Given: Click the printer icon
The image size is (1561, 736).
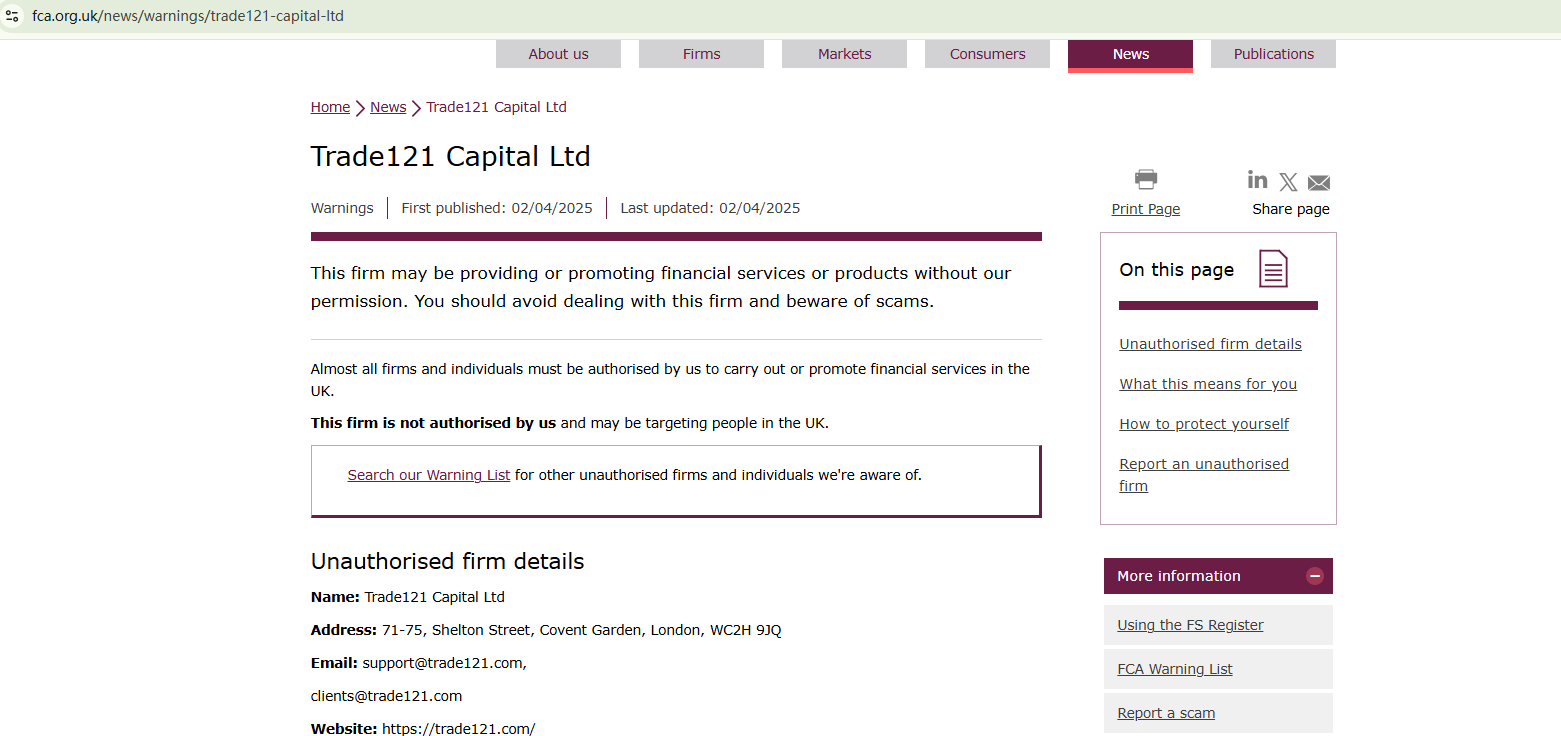Looking at the screenshot, I should (x=1146, y=180).
